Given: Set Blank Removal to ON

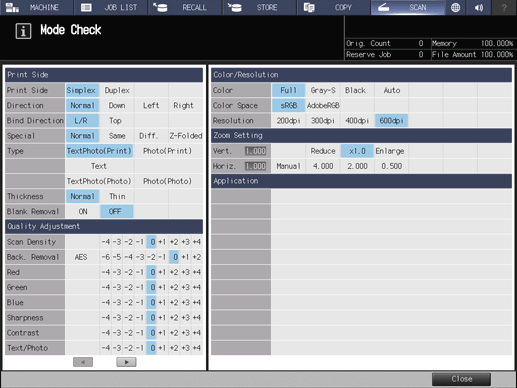Looking at the screenshot, I should tap(83, 211).
